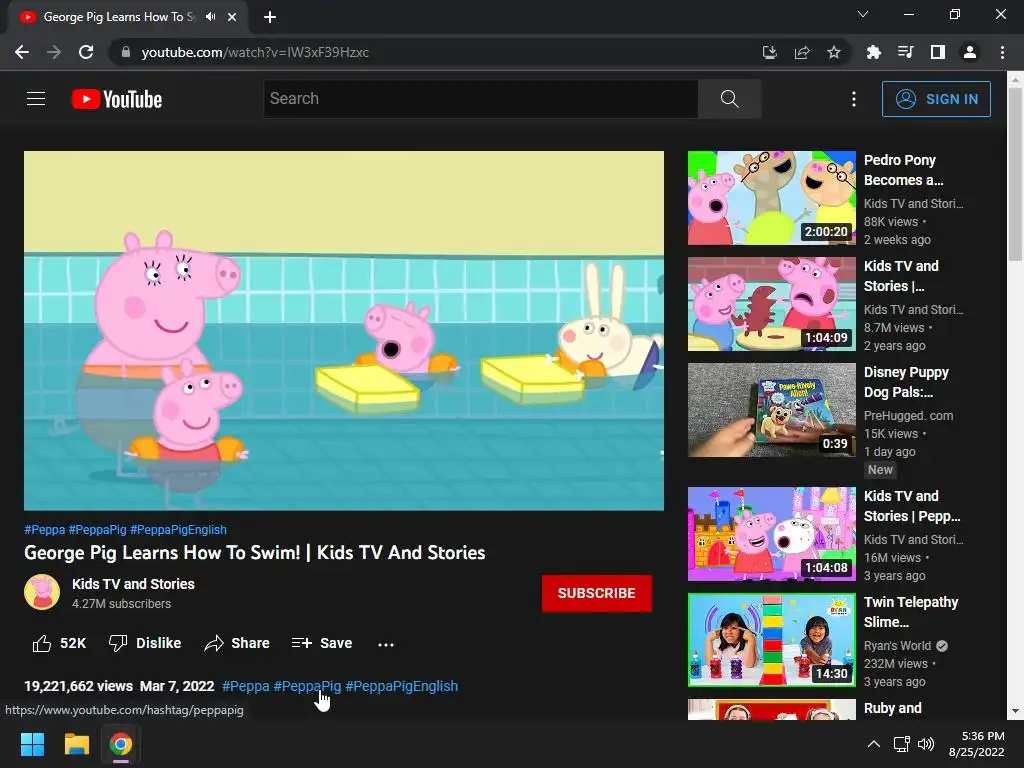Focus the YouTube Search field
The image size is (1024, 768).
tap(481, 99)
